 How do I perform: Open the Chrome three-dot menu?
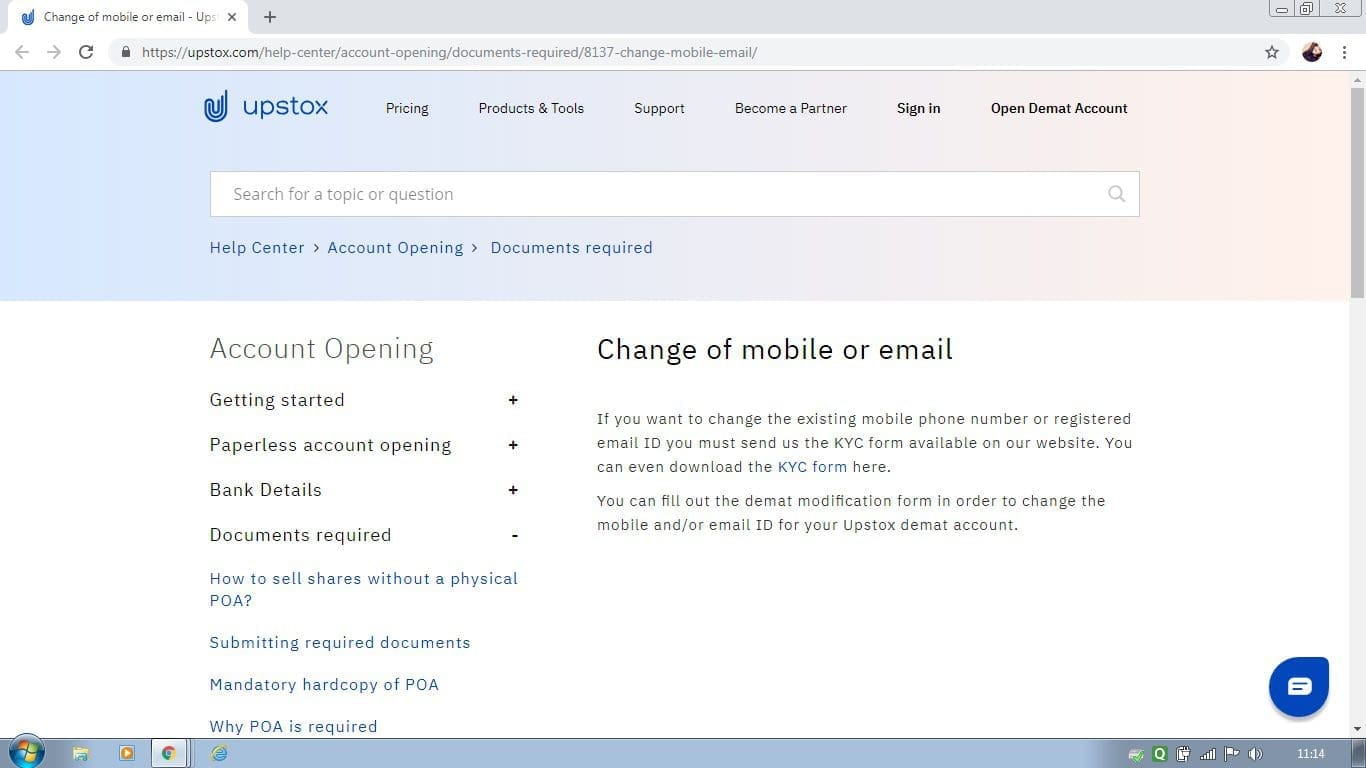point(1344,52)
